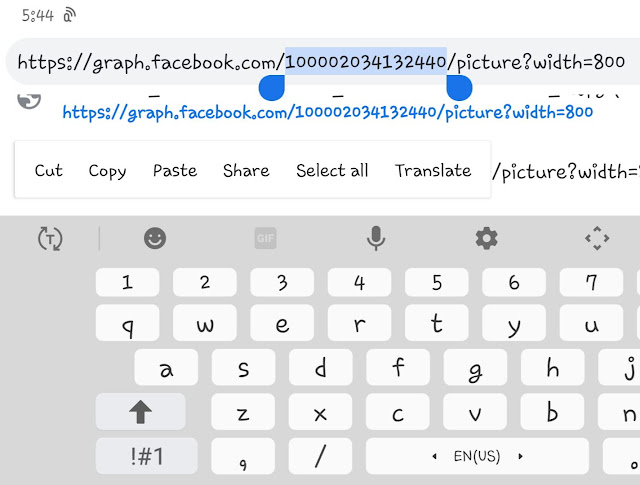Open the suggested graph.facebook.com link
640x485 pixels.
click(x=327, y=112)
